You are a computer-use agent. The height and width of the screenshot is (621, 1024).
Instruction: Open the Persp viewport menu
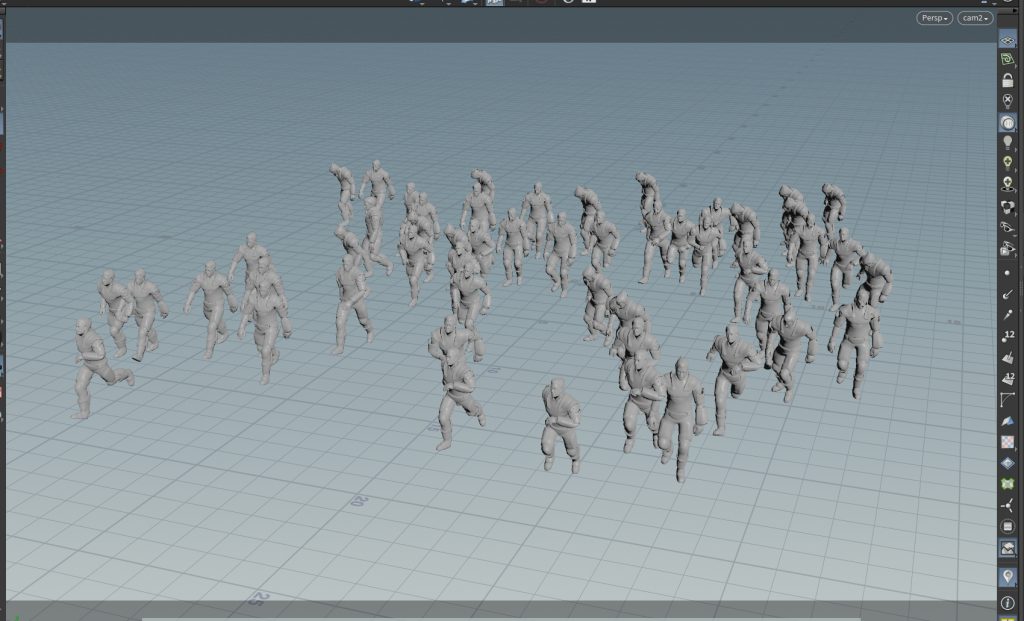click(935, 18)
